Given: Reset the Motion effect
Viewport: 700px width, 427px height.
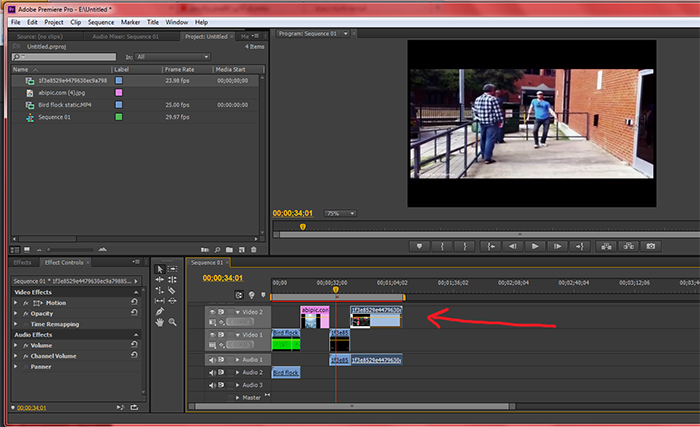Looking at the screenshot, I should pyautogui.click(x=134, y=302).
